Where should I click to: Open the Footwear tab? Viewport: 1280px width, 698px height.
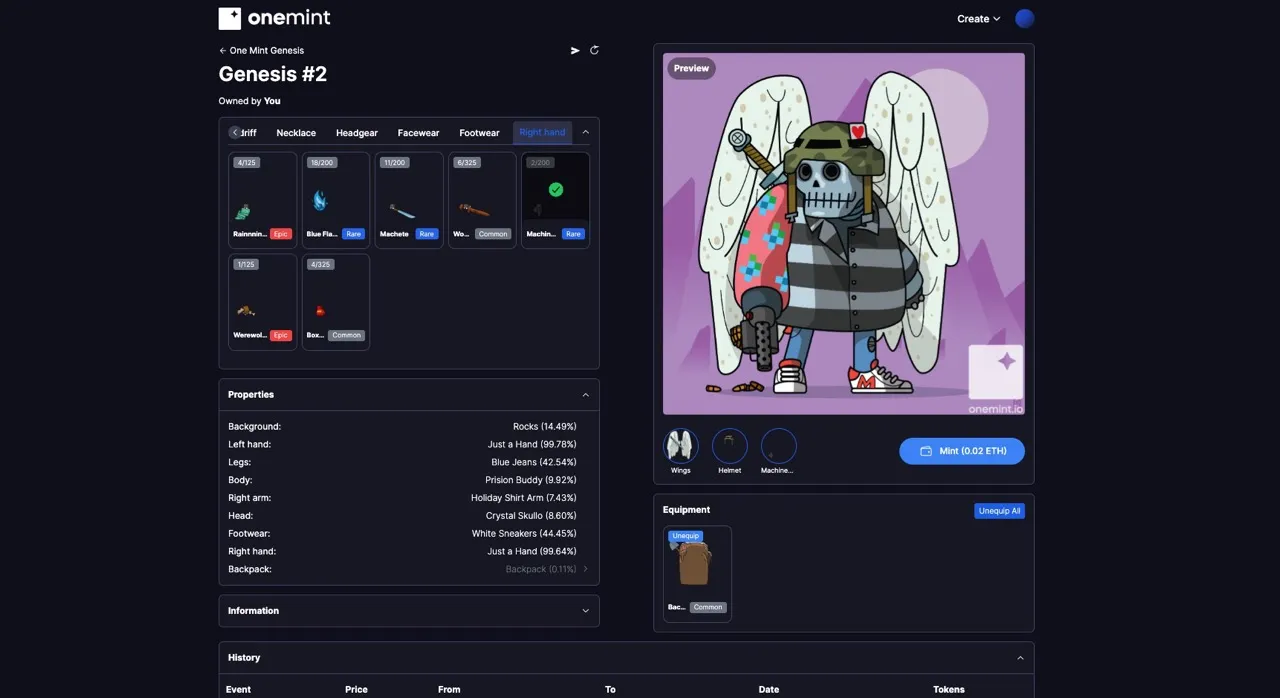[x=479, y=133]
